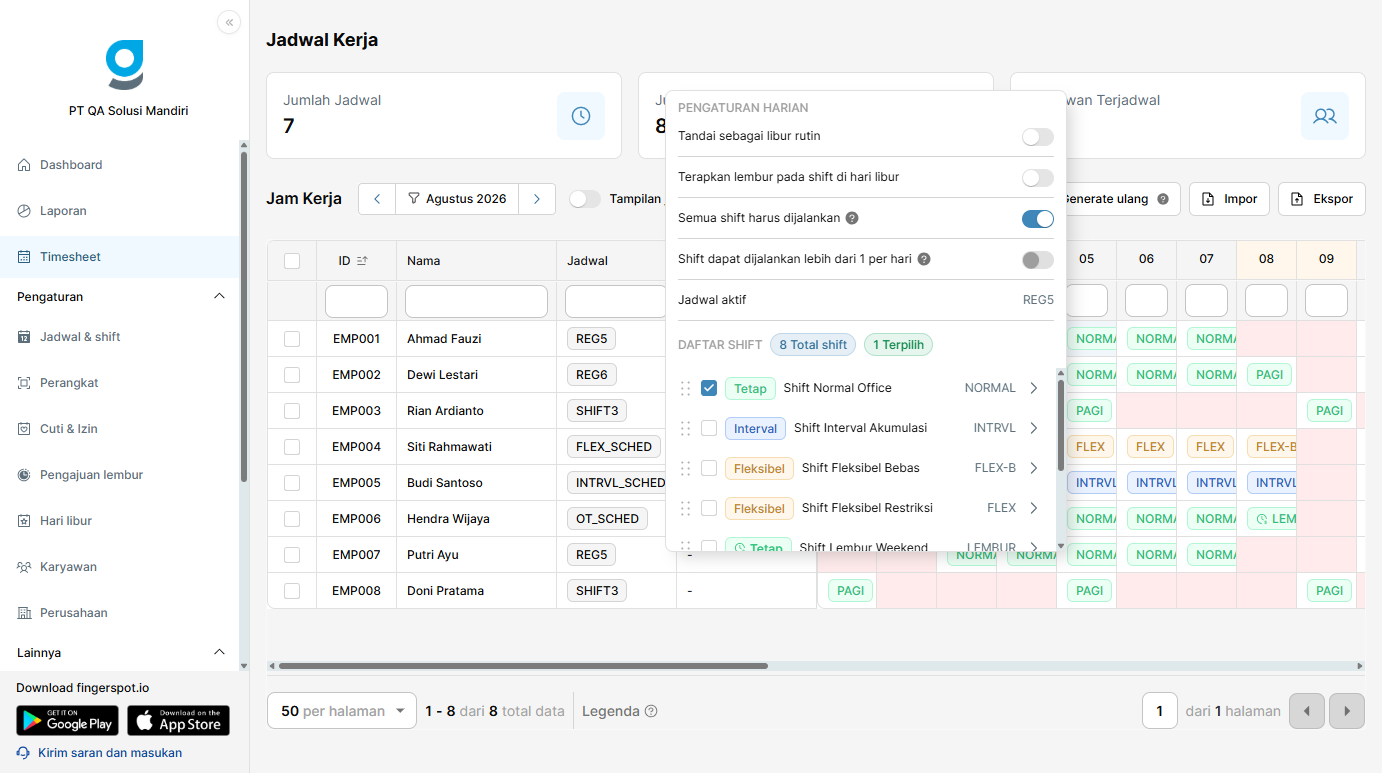
Task: Enable Tandai sebagai libur rutin toggle
Action: pos(1038,137)
